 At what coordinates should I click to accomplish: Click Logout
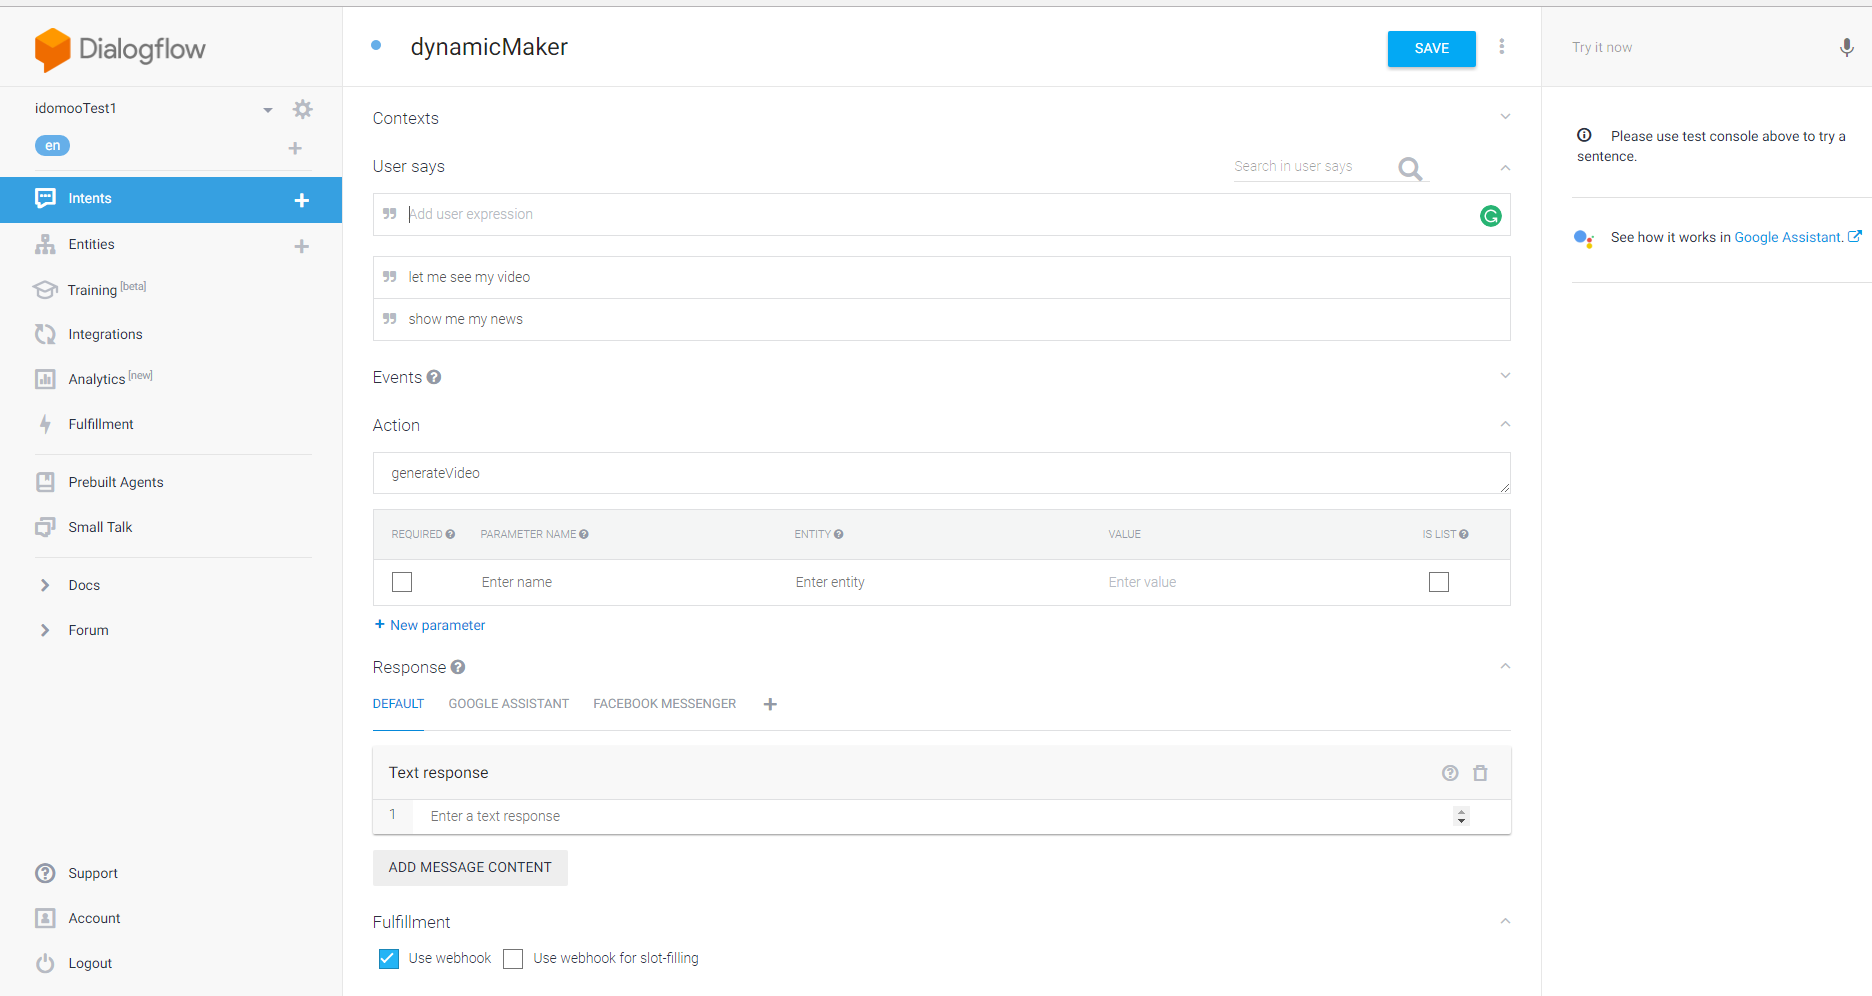[x=90, y=963]
